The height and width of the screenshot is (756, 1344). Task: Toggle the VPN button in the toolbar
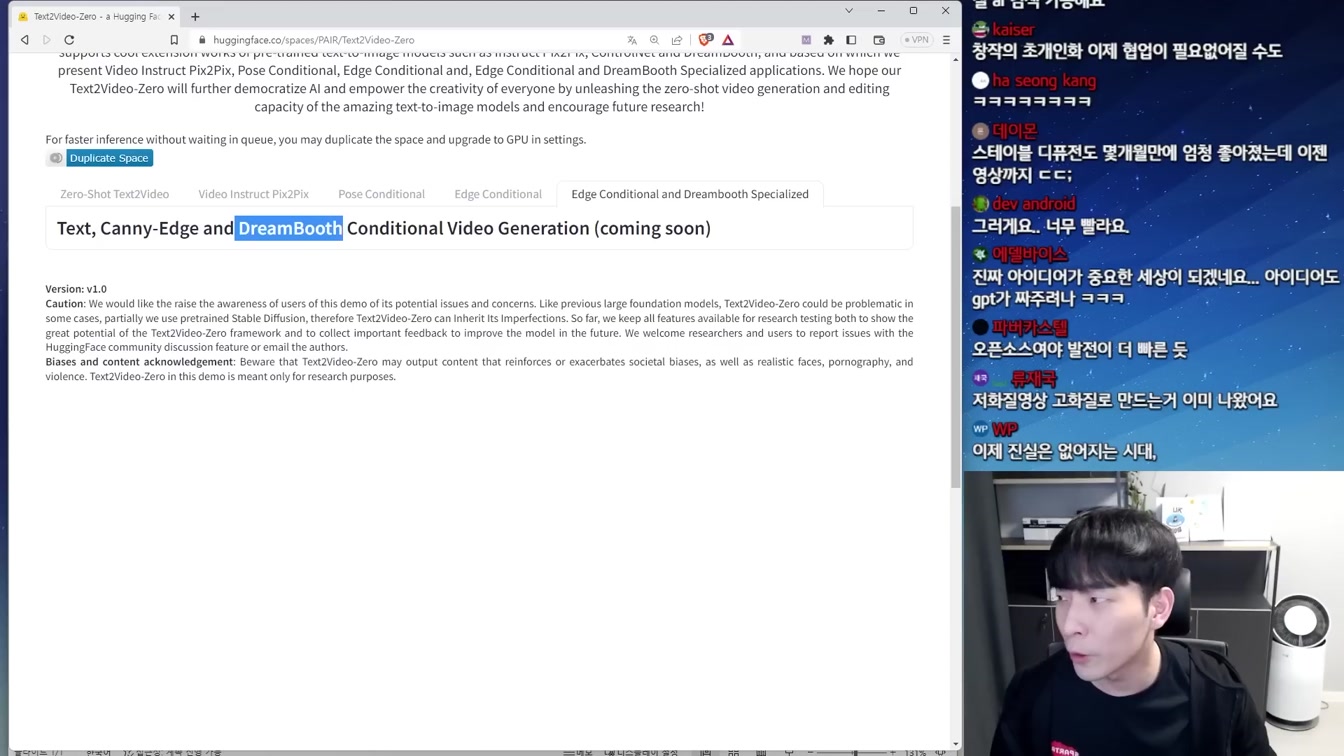pos(916,40)
